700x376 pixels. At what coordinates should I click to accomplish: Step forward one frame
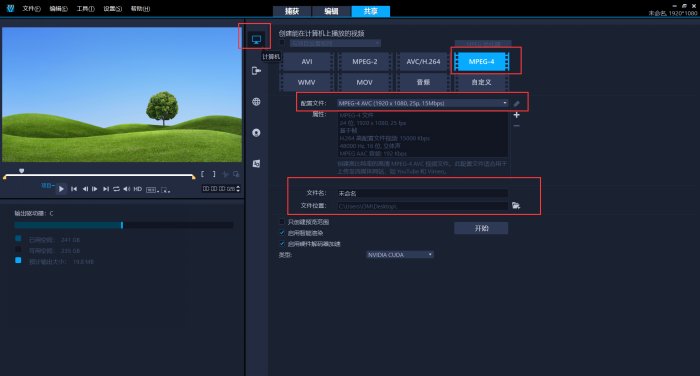[x=95, y=189]
